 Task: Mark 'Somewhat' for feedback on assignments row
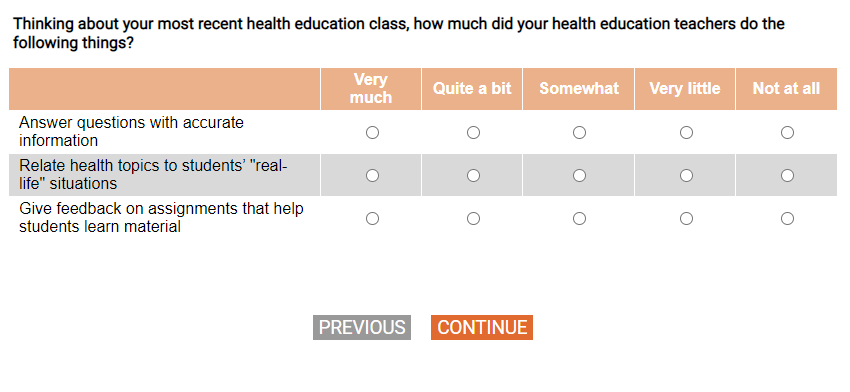(579, 219)
